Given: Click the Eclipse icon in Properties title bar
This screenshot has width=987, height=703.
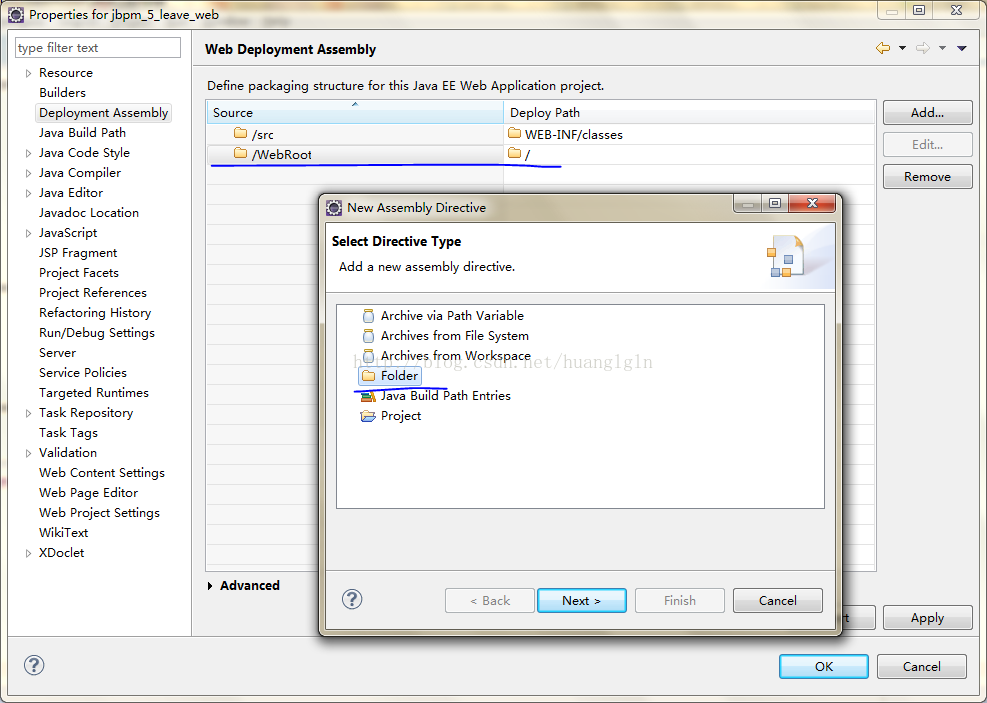Looking at the screenshot, I should (16, 14).
